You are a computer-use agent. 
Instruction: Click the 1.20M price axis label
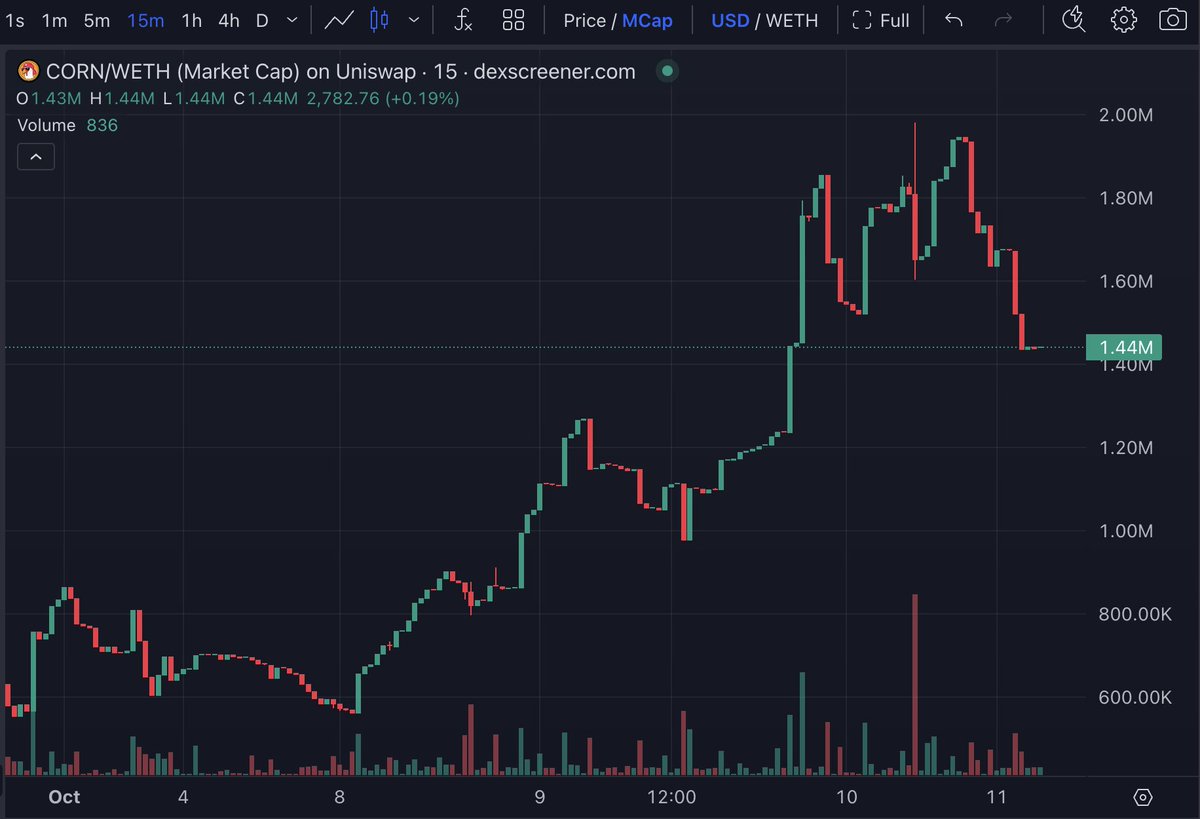[1126, 447]
